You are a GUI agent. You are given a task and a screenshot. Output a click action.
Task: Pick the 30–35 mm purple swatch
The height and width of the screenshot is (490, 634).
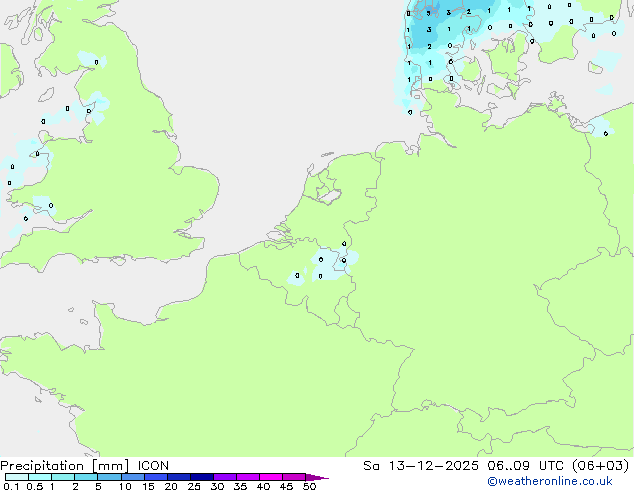point(225,477)
